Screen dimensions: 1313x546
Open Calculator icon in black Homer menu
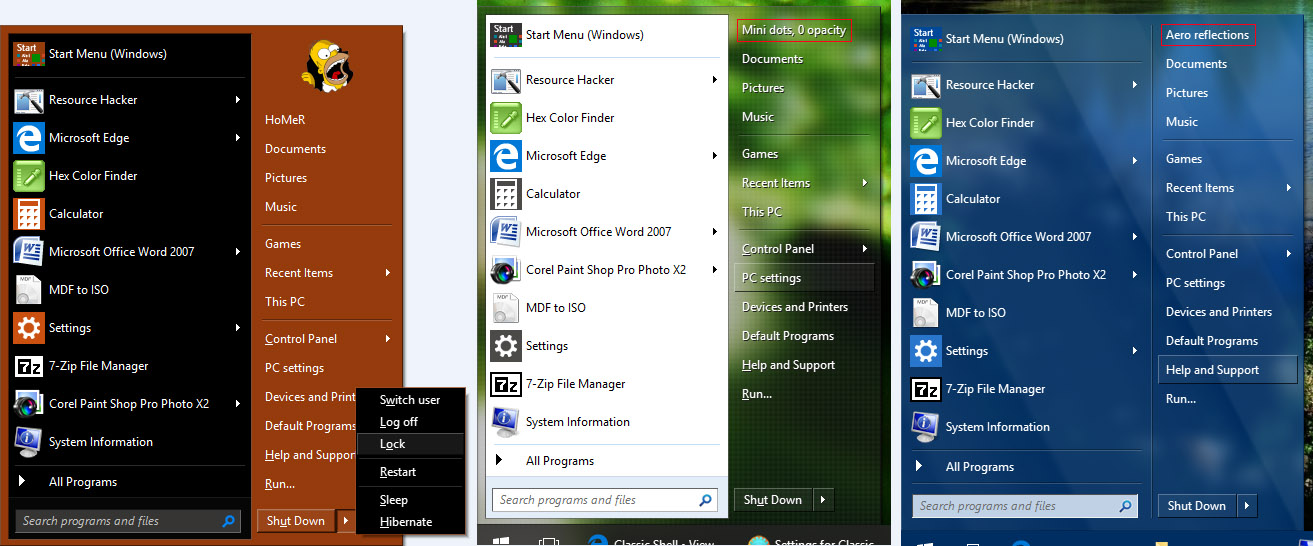click(28, 214)
